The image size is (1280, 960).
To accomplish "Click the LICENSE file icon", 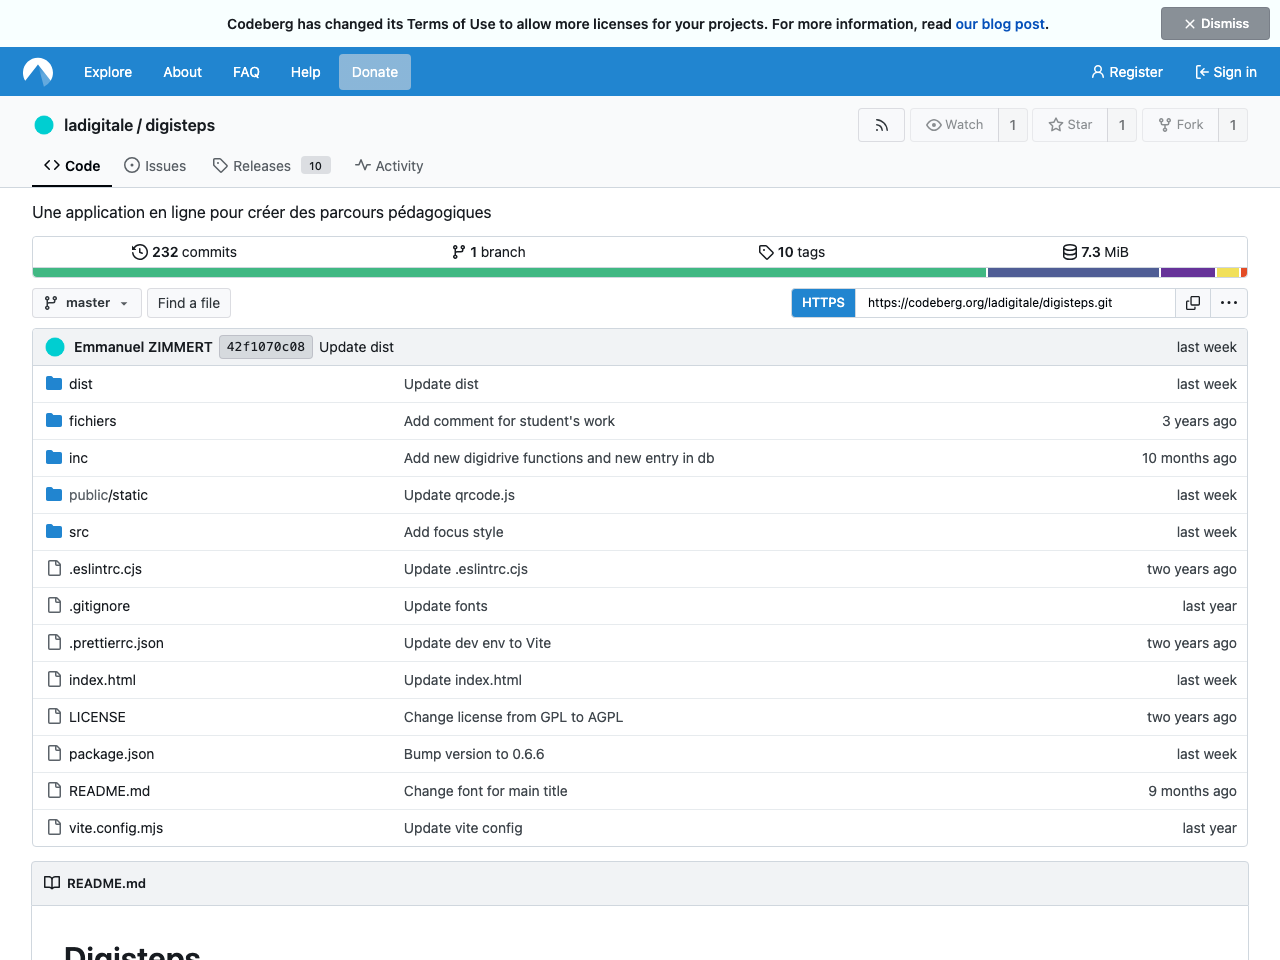I will 54,717.
